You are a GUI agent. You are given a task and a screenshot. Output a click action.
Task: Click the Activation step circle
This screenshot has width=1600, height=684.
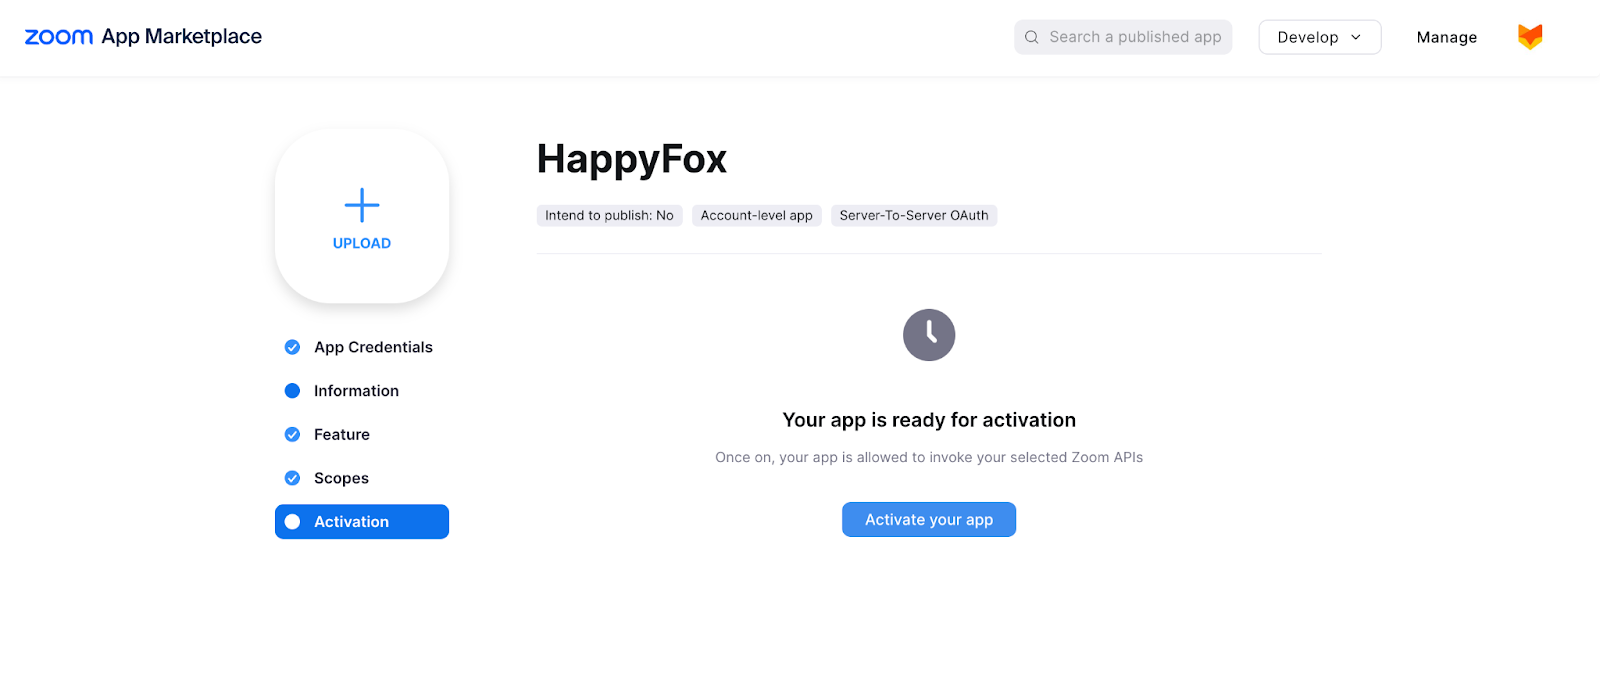[x=292, y=522]
